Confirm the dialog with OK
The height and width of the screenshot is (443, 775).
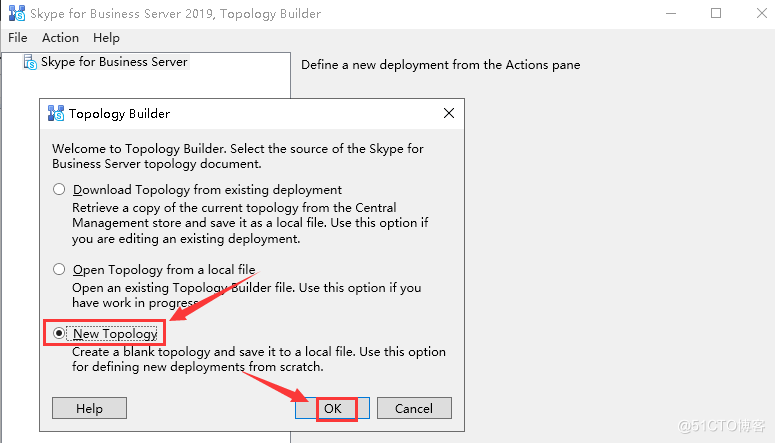[333, 408]
